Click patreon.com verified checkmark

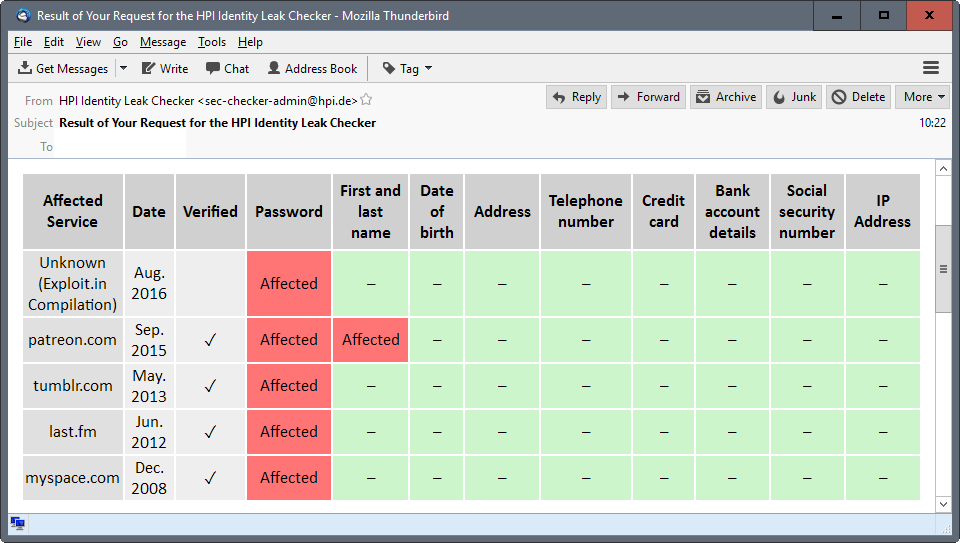210,340
